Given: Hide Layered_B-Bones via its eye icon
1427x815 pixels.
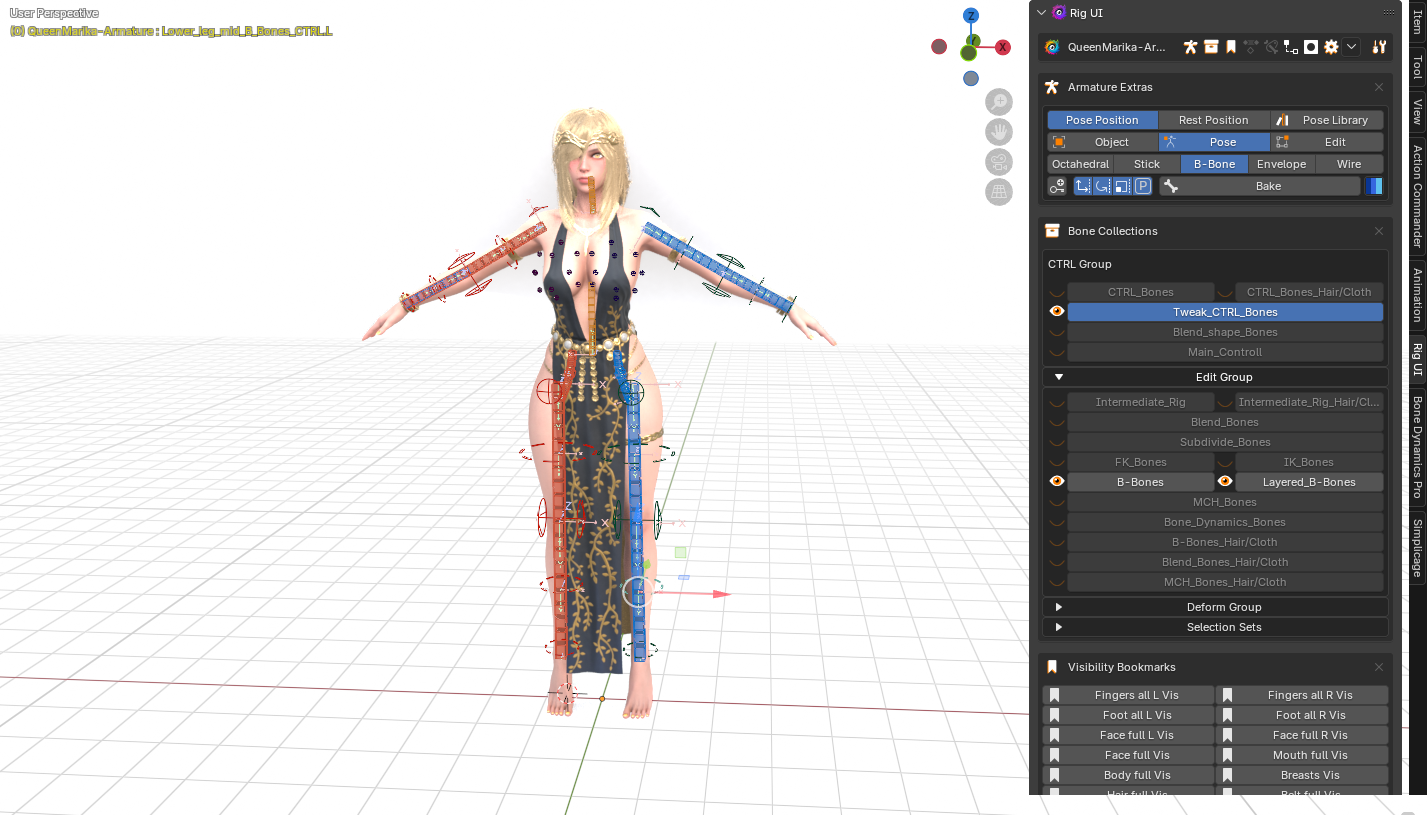Looking at the screenshot, I should tap(1225, 482).
